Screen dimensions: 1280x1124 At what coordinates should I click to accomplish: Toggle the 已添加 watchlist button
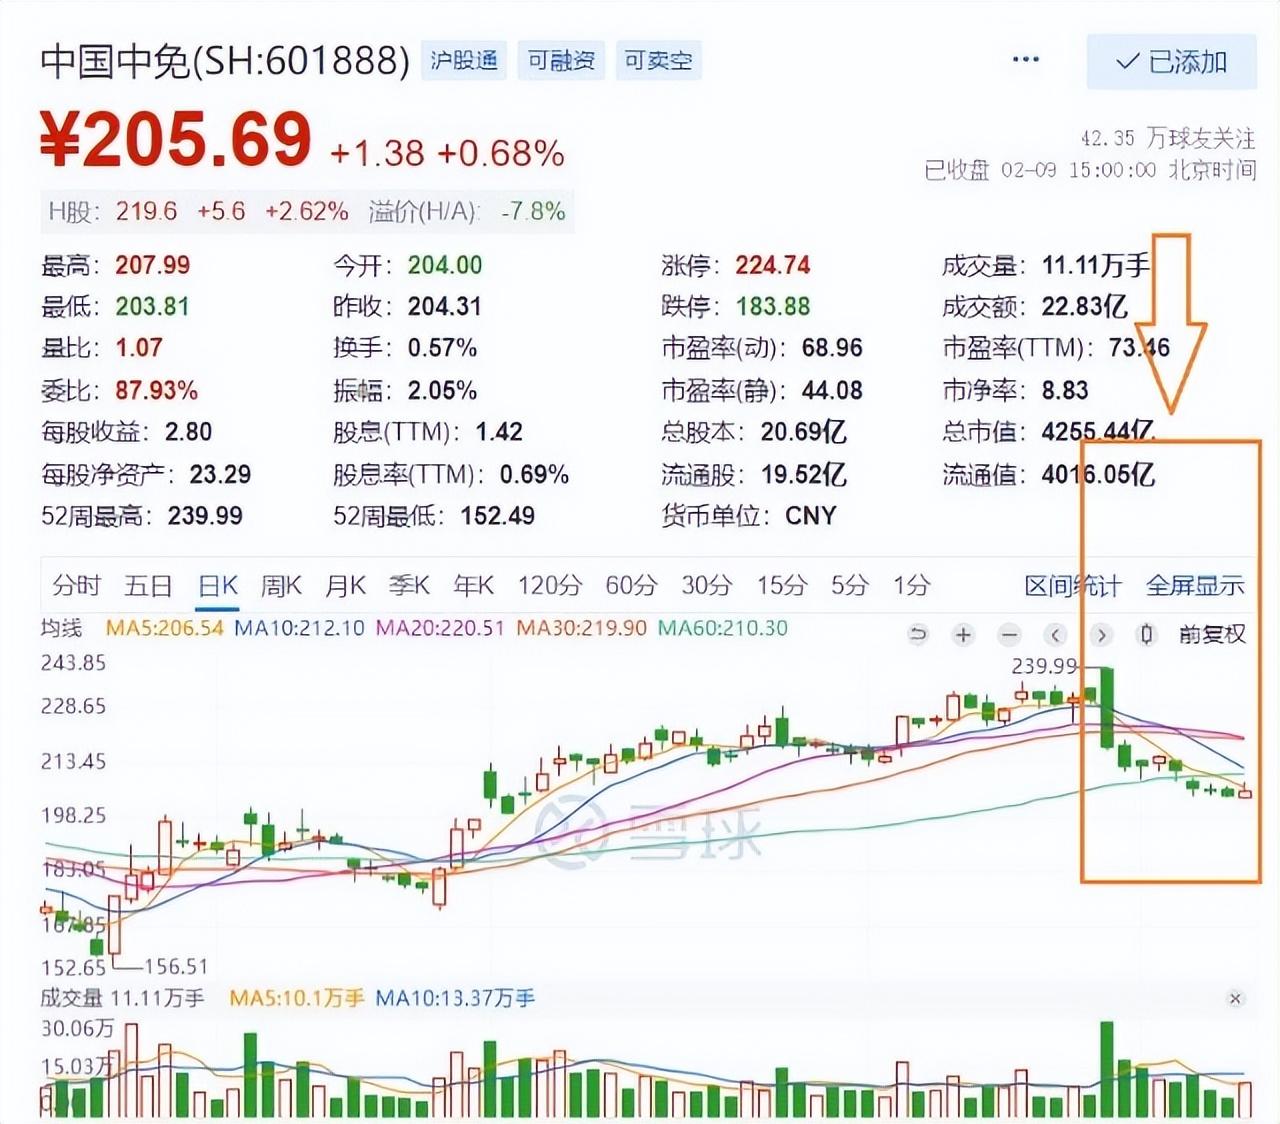point(1171,62)
